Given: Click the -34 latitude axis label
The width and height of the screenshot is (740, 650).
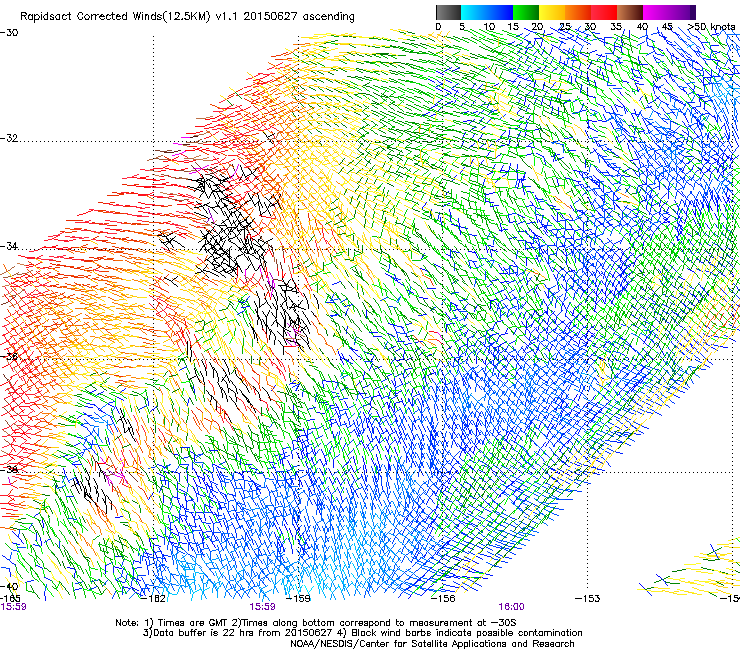Looking at the screenshot, I should 9,246.
